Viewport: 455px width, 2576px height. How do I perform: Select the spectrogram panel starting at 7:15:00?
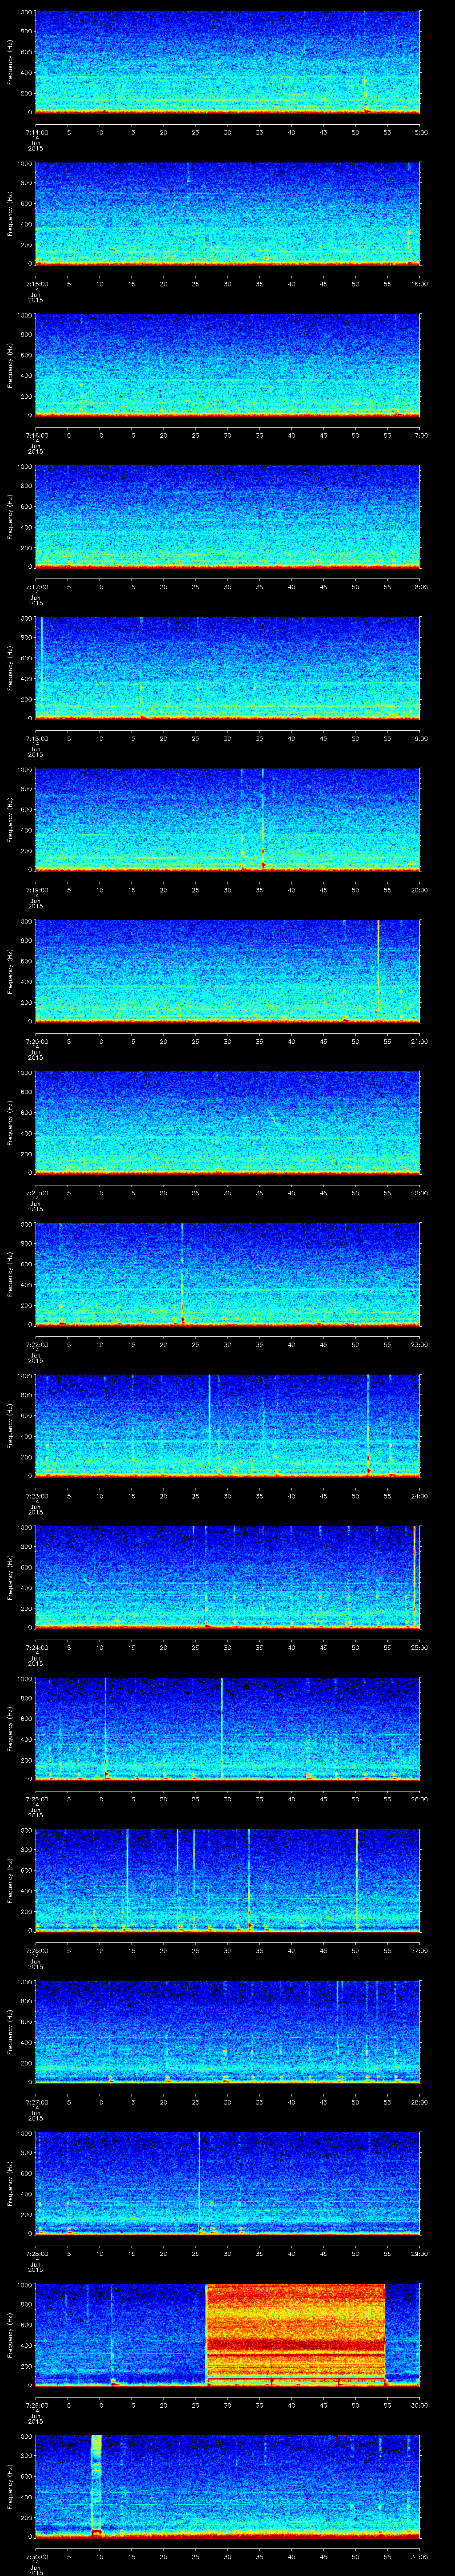point(227,213)
